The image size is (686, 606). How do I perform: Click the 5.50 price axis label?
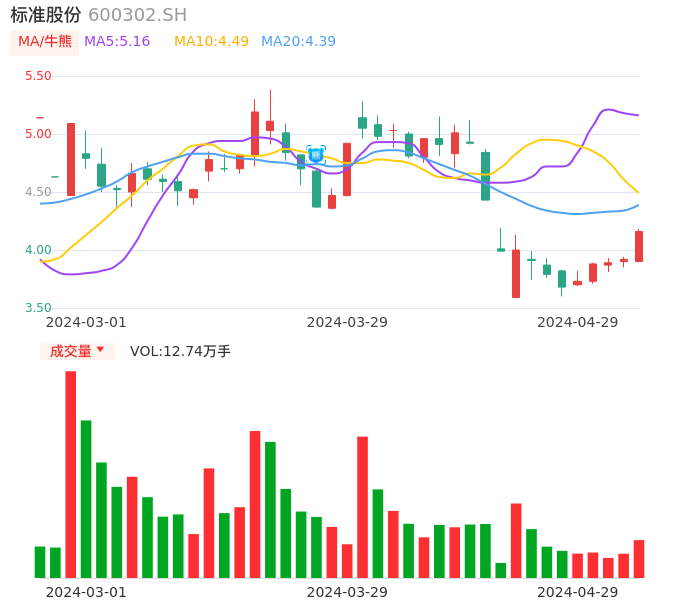38,76
